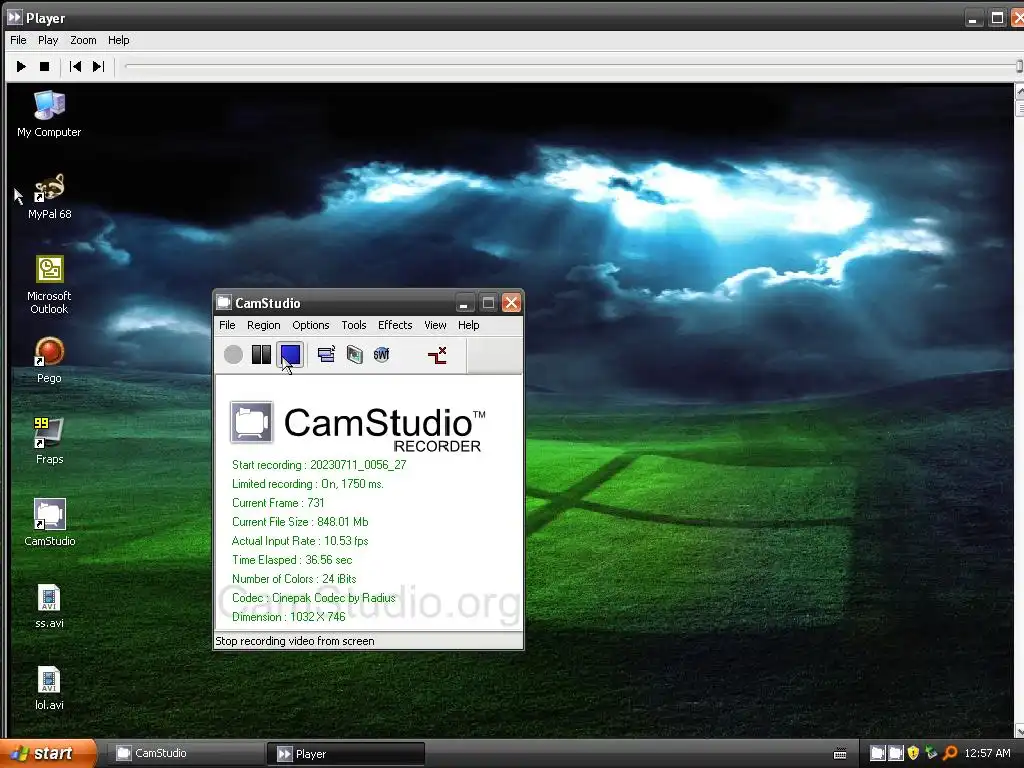Click the Player vertical scrollbar
Screen dimensions: 1024x768
point(1019,410)
